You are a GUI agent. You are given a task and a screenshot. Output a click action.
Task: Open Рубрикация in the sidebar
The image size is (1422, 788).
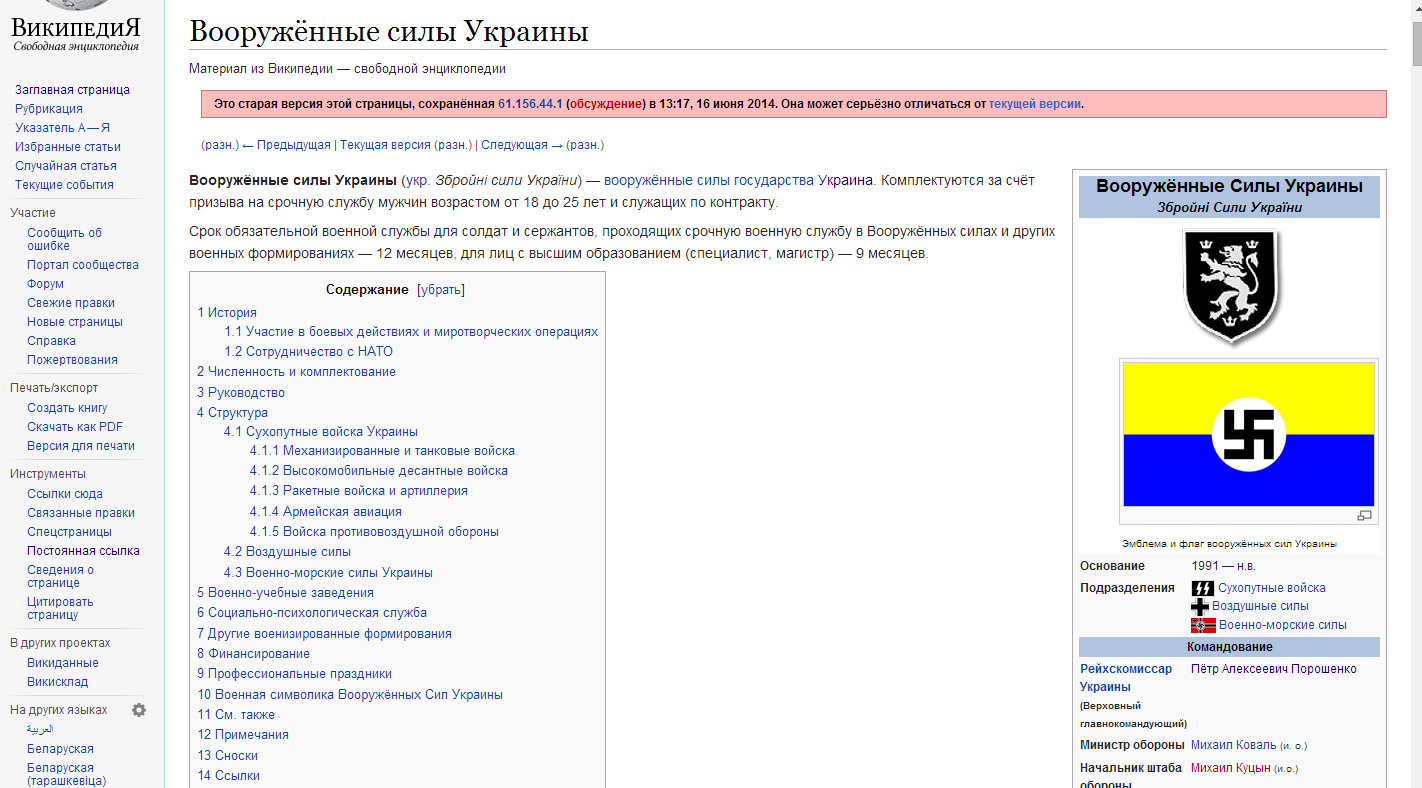pyautogui.click(x=49, y=109)
